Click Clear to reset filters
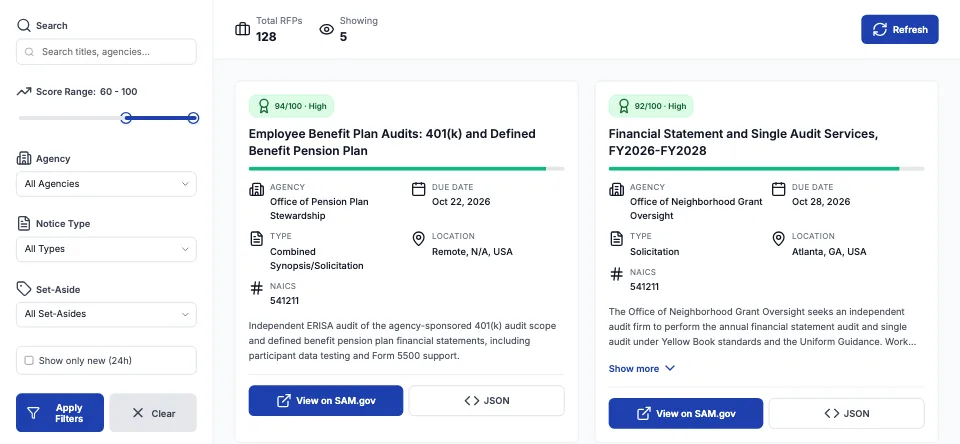The image size is (960, 444). [x=153, y=413]
